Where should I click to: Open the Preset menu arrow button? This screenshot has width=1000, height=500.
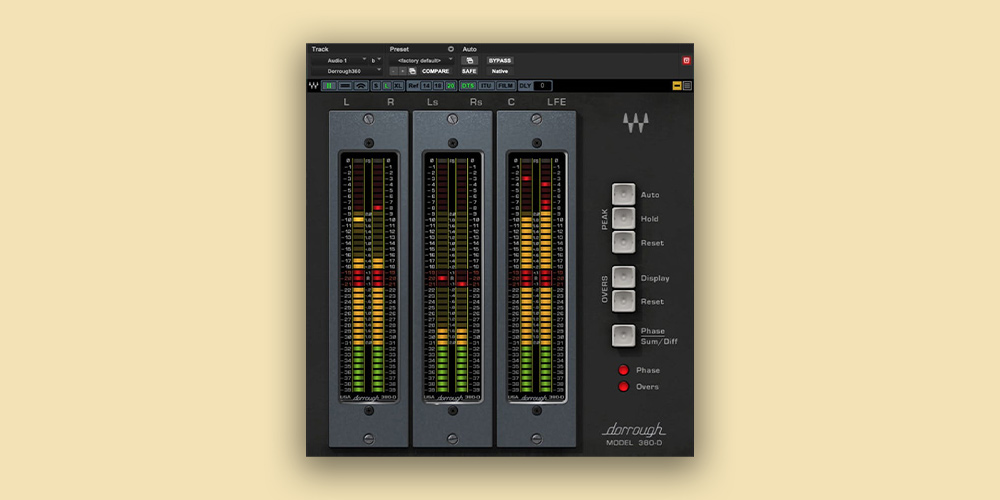point(451,49)
